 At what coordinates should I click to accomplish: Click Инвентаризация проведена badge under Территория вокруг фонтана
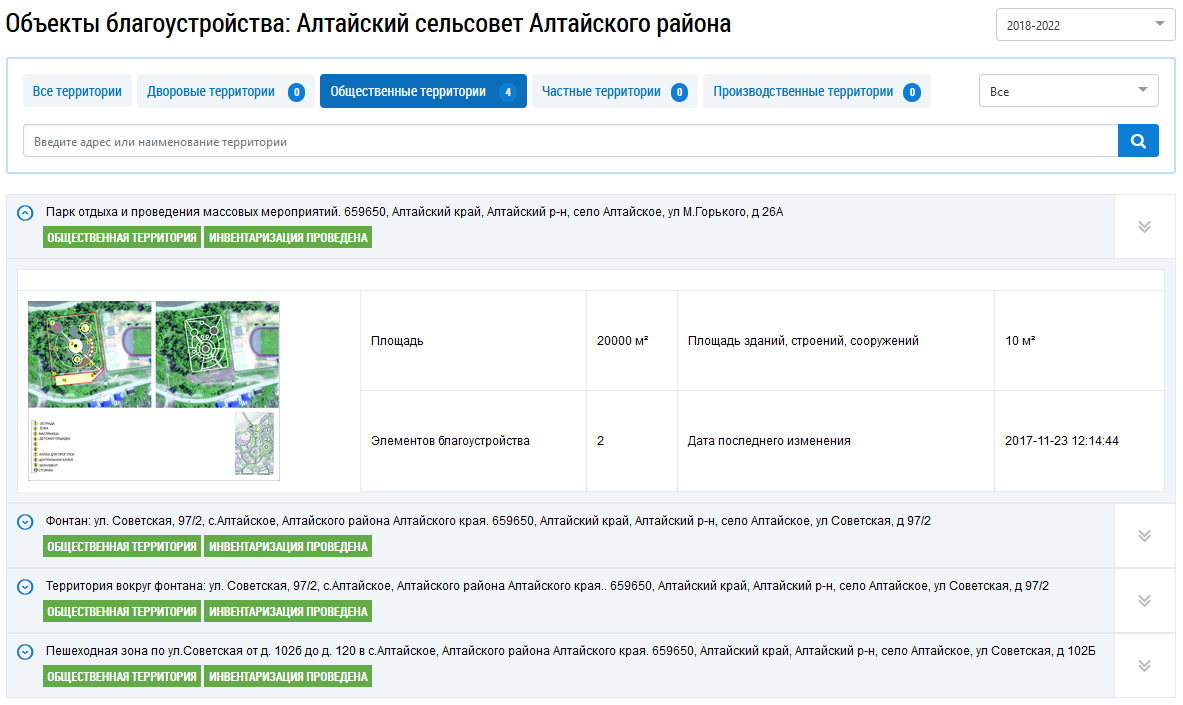point(287,611)
